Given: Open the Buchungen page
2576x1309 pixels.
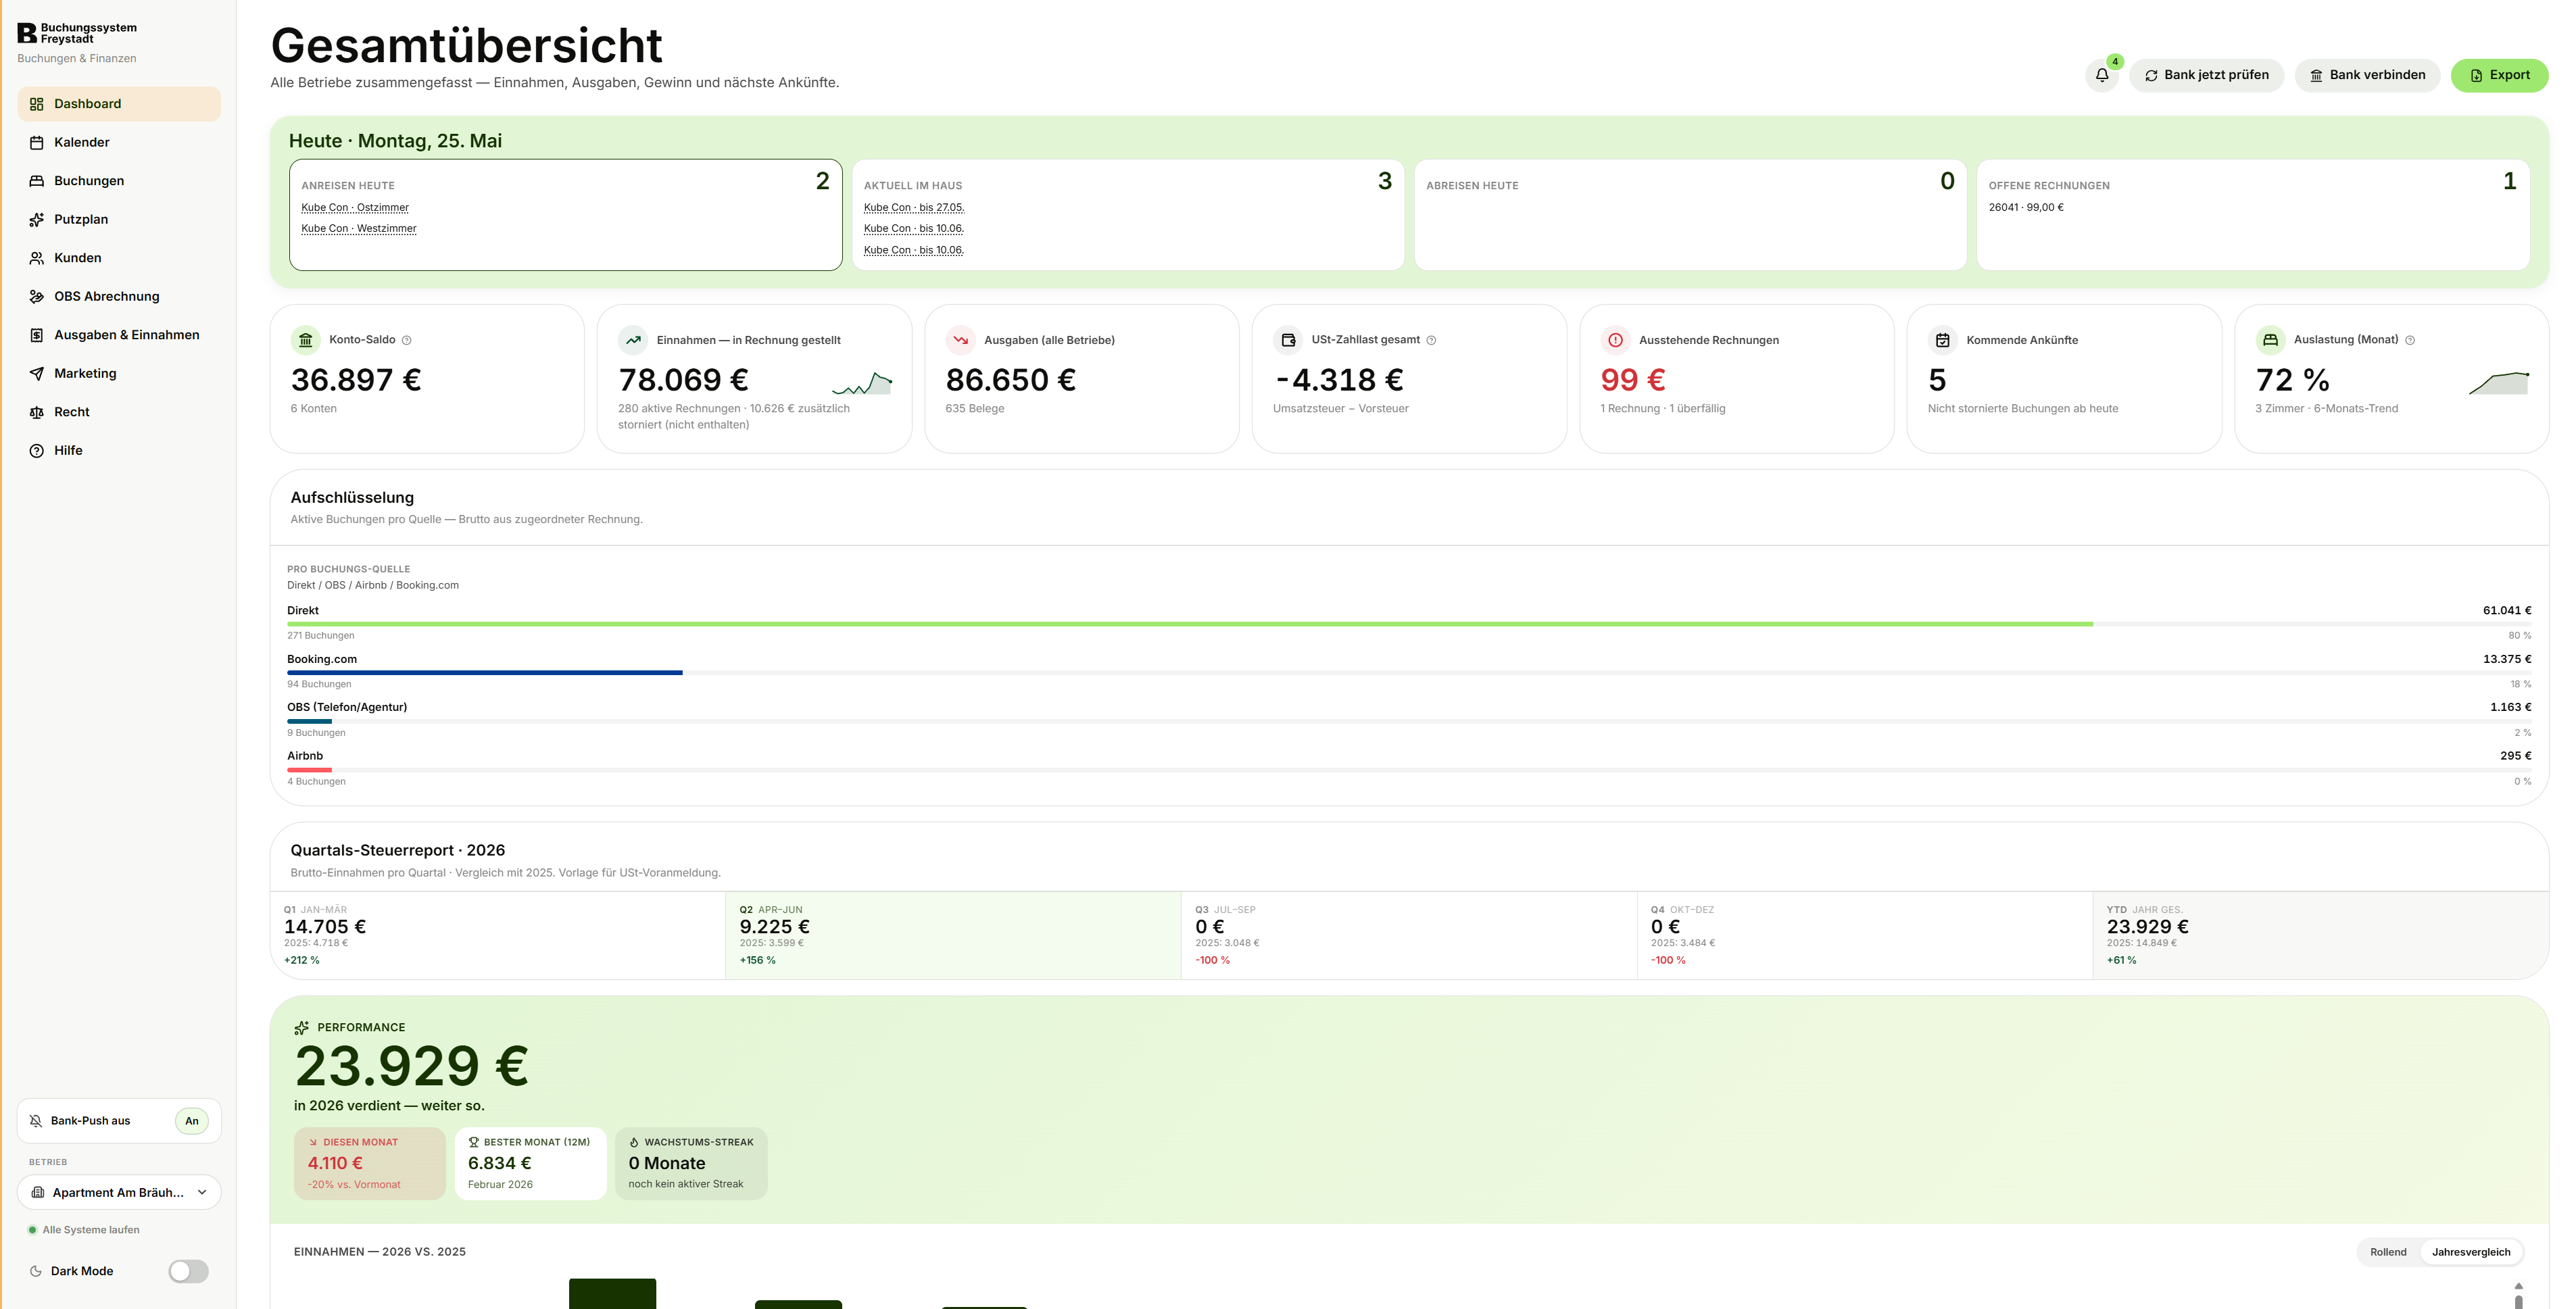Looking at the screenshot, I should coord(119,181).
